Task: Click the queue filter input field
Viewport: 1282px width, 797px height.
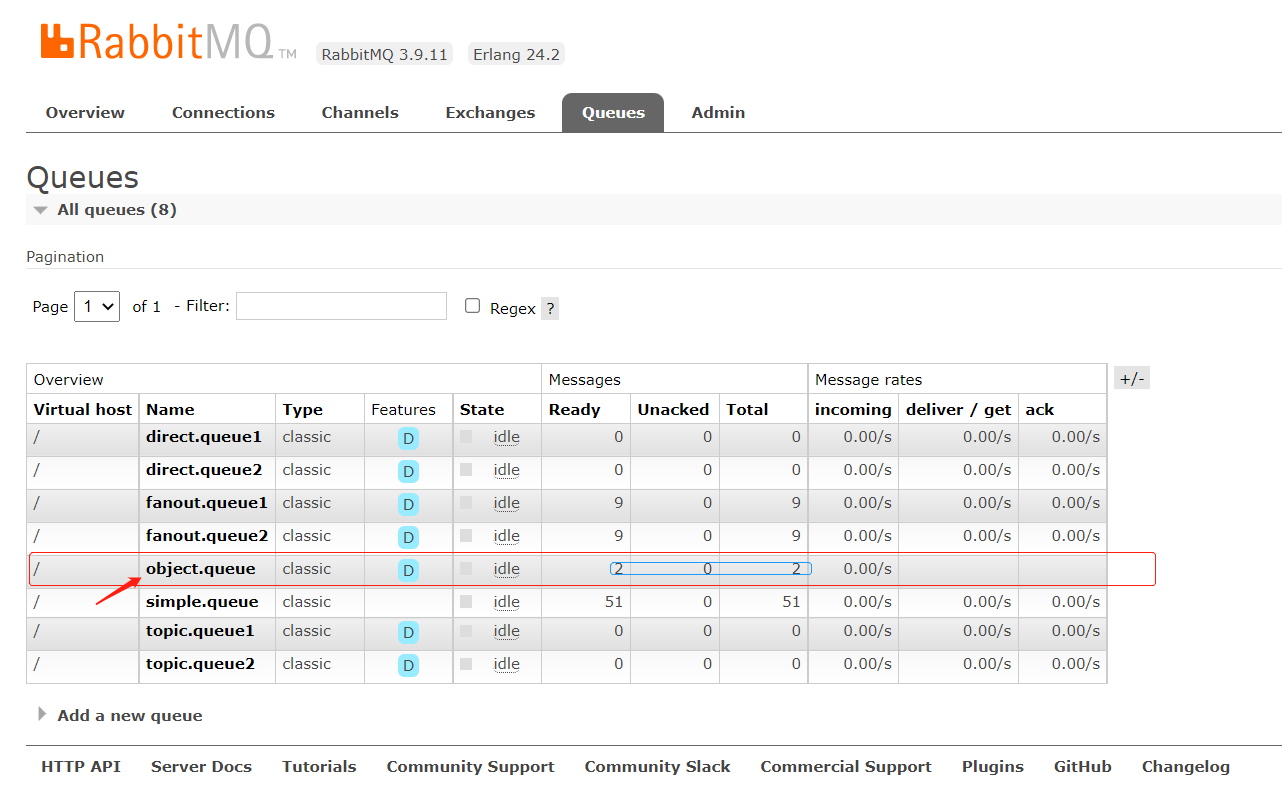Action: coord(341,306)
